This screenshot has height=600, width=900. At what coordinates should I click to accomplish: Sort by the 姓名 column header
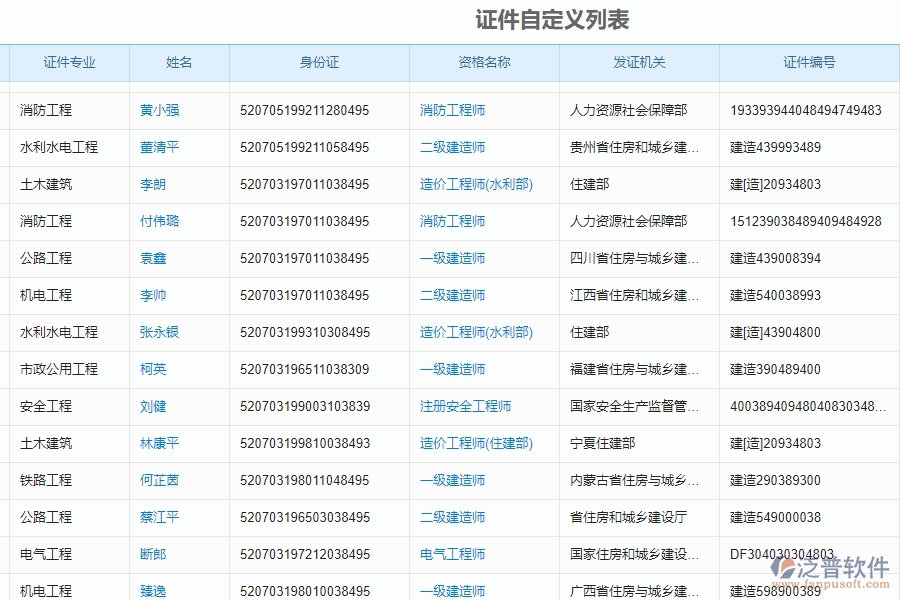coord(178,62)
